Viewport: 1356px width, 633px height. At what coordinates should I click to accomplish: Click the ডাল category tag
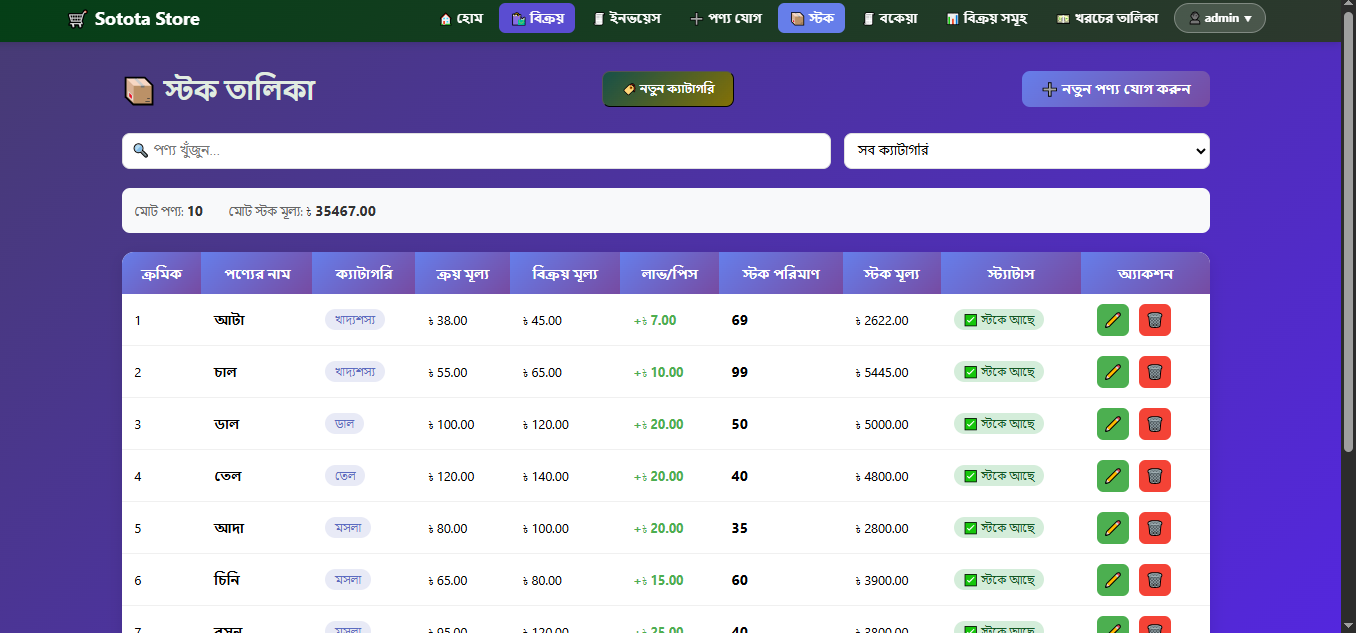click(344, 424)
